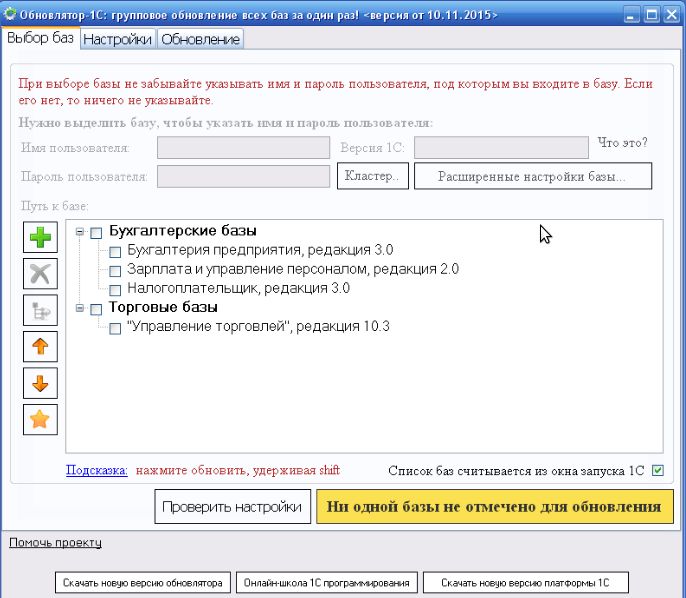The width and height of the screenshot is (686, 598).
Task: Minimize the Обновлятор-1С window
Action: (x=630, y=15)
